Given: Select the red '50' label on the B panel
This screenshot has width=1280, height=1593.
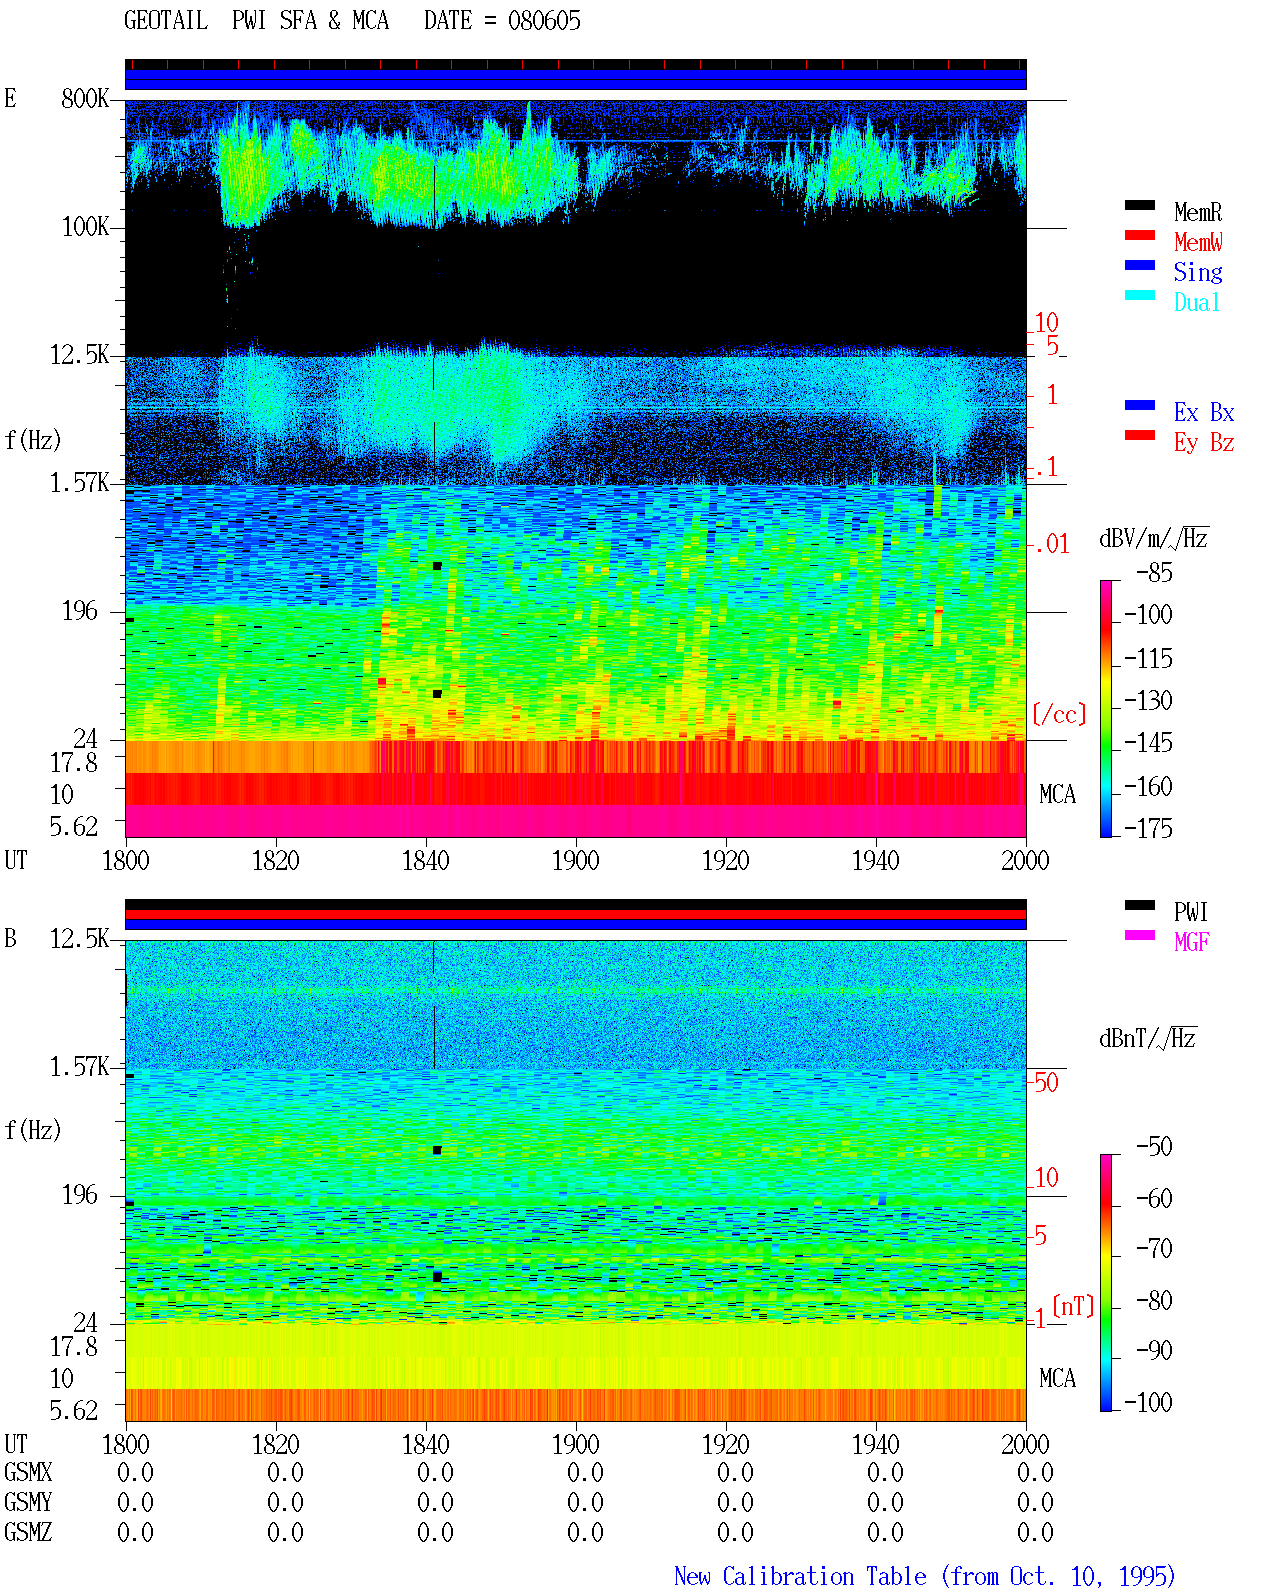Looking at the screenshot, I should [1046, 1082].
